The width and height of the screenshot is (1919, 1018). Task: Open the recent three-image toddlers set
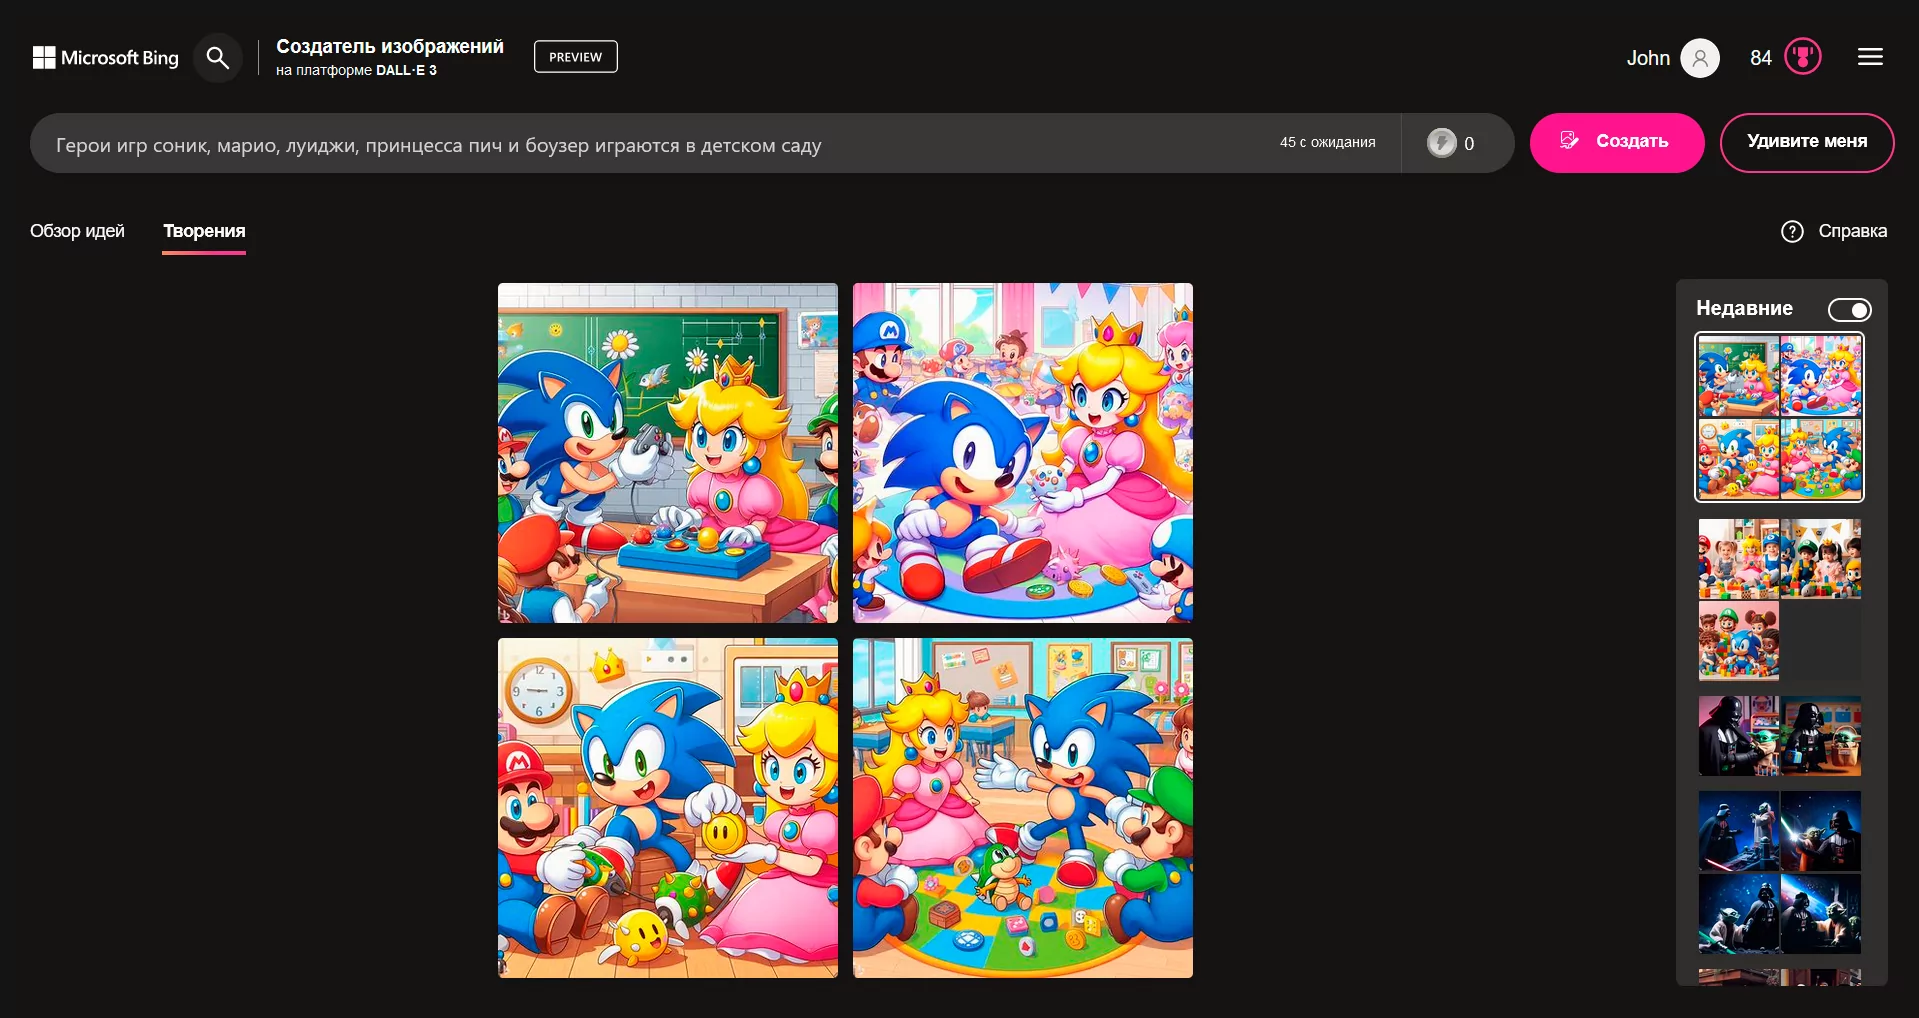pos(1780,600)
